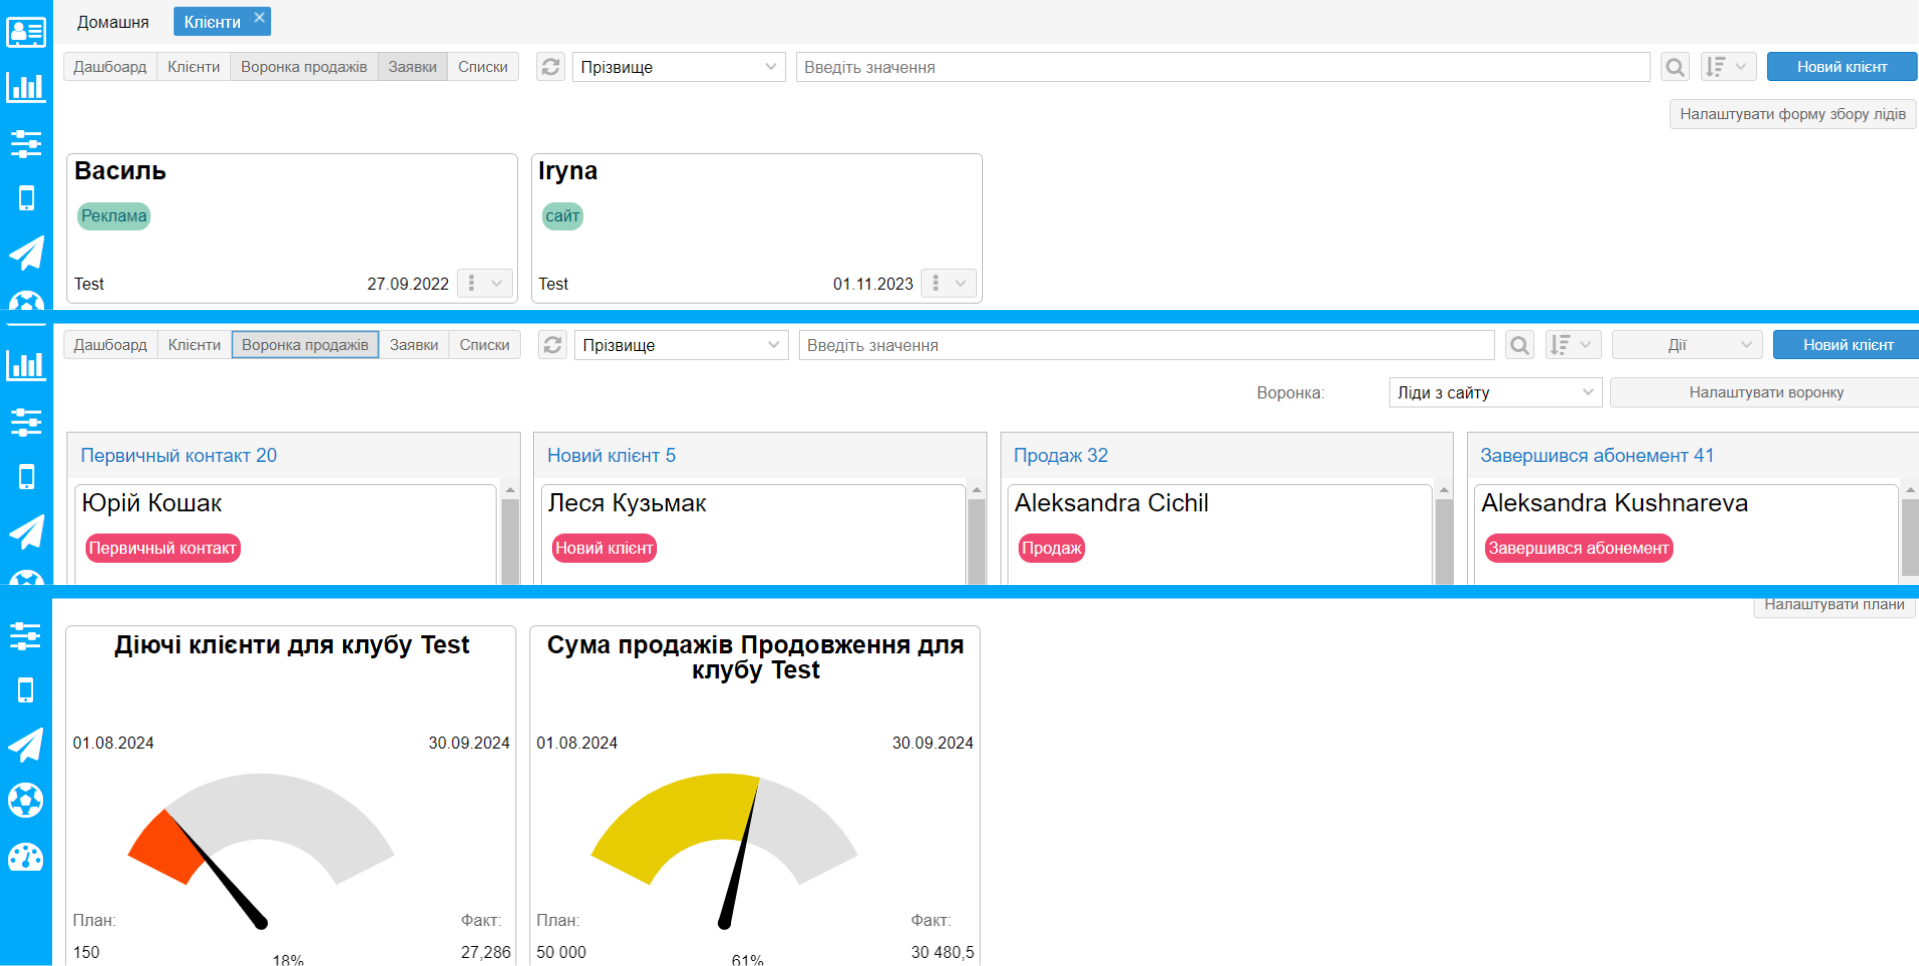The height and width of the screenshot is (966, 1919).
Task: Open the Леся Кузьмак client card
Action: [x=753, y=535]
